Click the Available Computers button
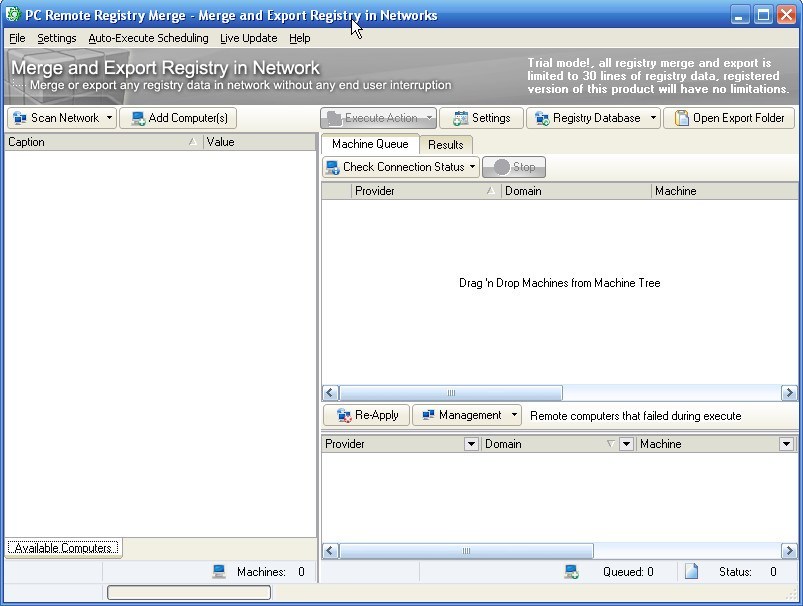Viewport: 803px width, 606px height. (62, 547)
